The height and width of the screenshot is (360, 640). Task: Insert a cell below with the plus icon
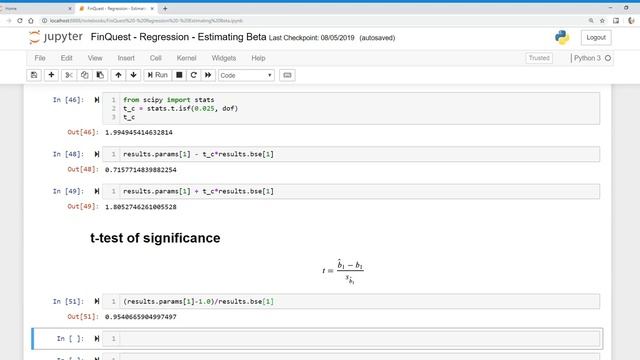[x=51, y=75]
